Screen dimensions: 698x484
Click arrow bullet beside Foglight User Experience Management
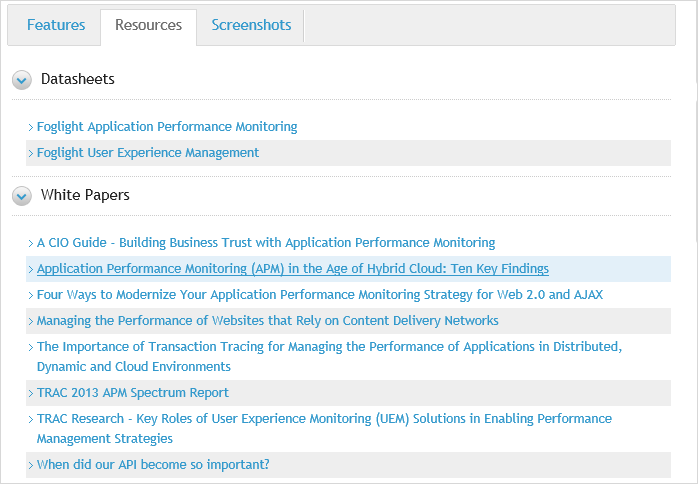tap(31, 154)
